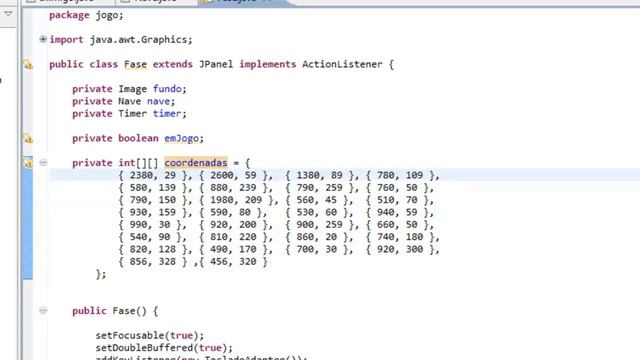The width and height of the screenshot is (640, 360).
Task: Open the view menu dropdown arrow in left panel
Action: point(8,13)
